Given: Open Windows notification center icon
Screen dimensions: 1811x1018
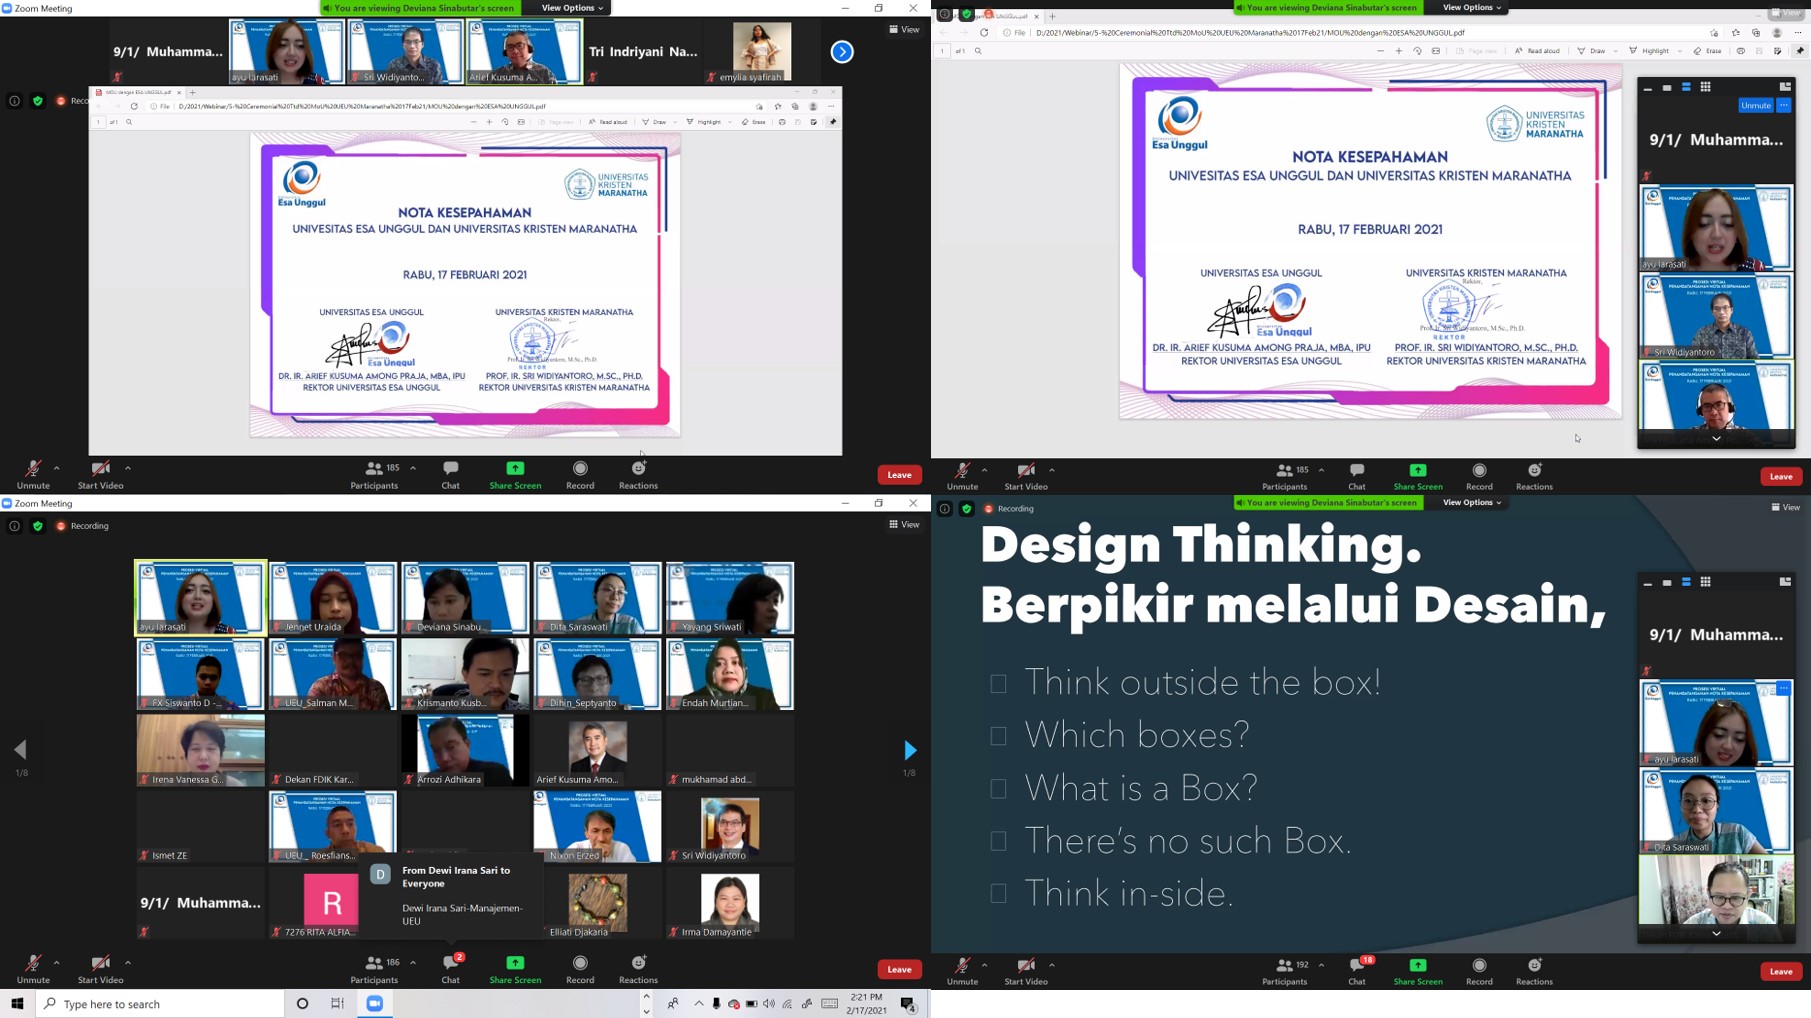Looking at the screenshot, I should coord(908,1004).
